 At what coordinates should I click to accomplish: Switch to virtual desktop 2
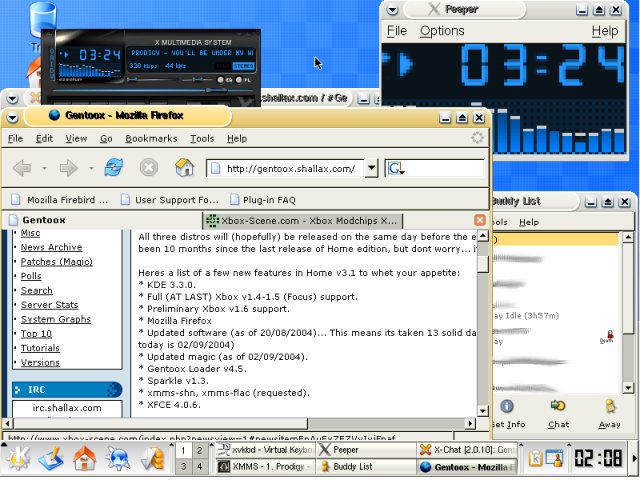tap(200, 451)
